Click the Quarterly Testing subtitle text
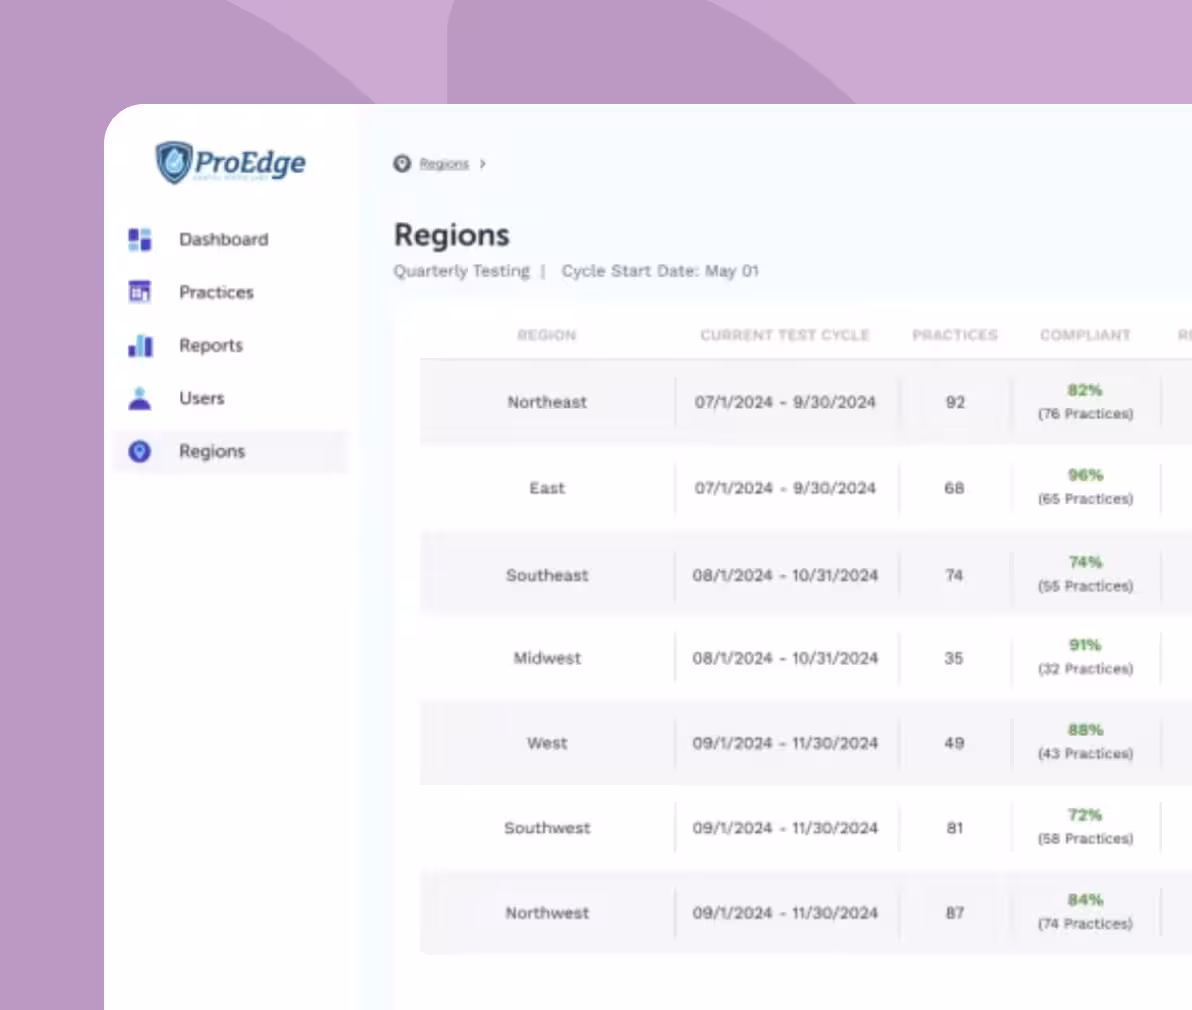The height and width of the screenshot is (1010, 1192). pyautogui.click(x=461, y=271)
